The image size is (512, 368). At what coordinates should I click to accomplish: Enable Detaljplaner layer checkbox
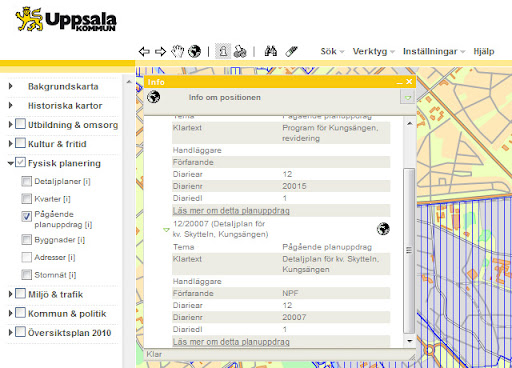(26, 181)
